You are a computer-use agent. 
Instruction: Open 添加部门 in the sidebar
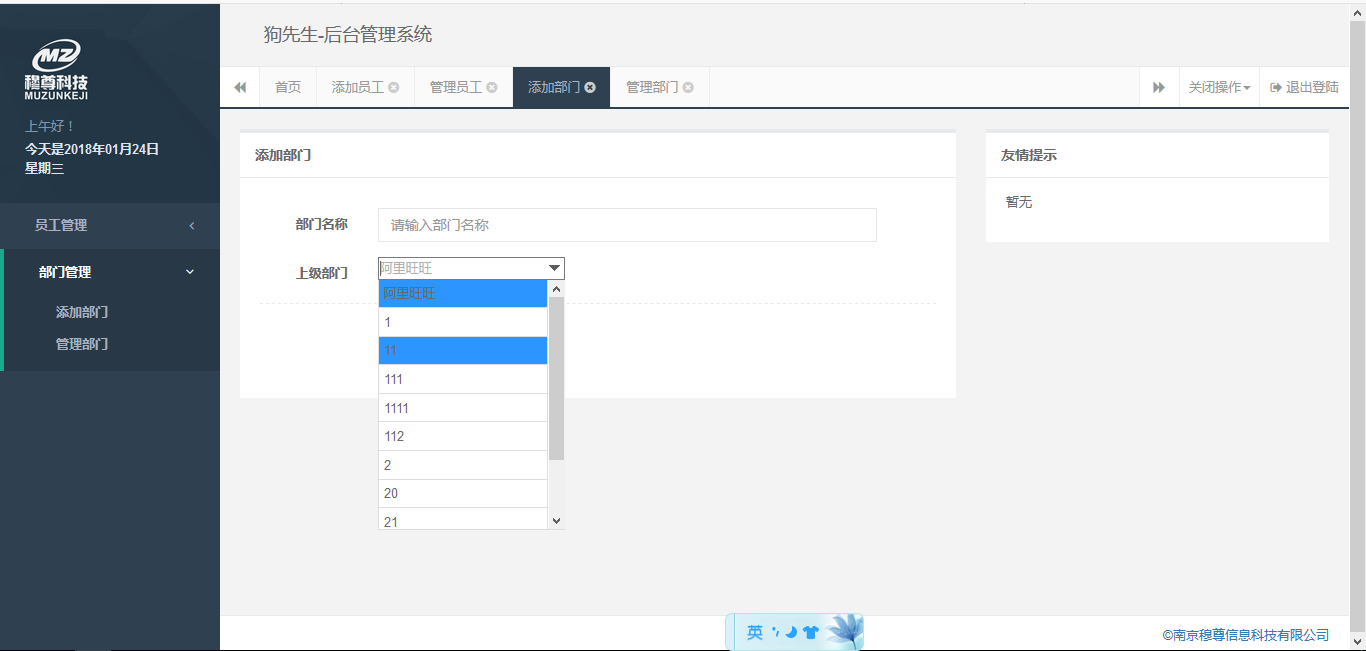[x=82, y=312]
